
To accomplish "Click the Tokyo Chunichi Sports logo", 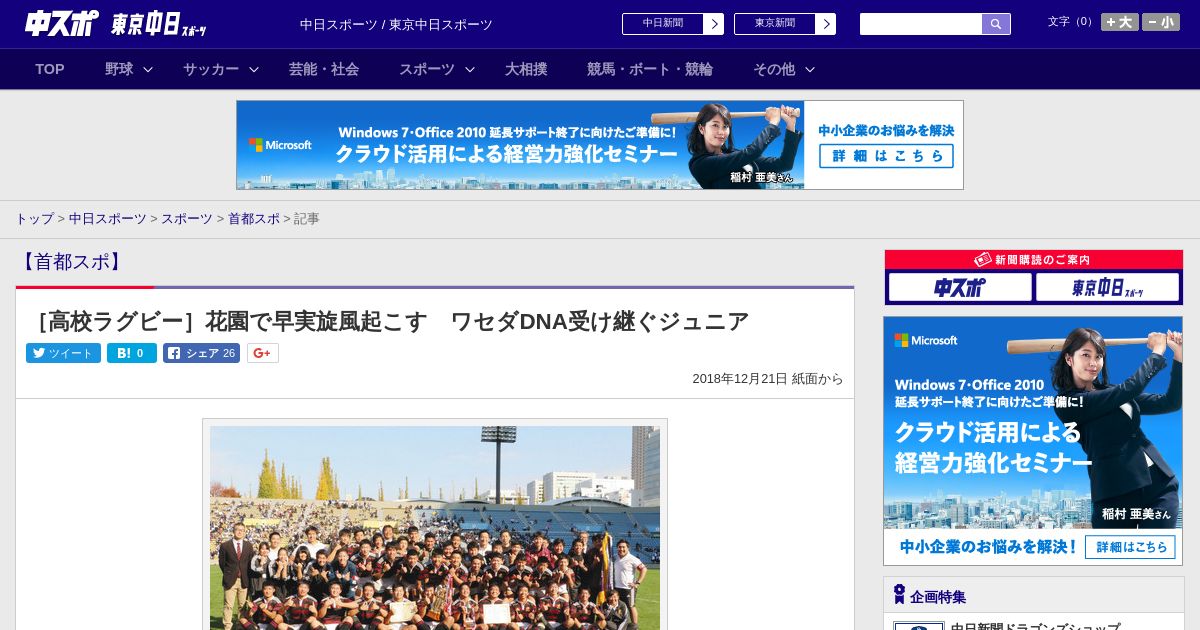I will (x=159, y=24).
